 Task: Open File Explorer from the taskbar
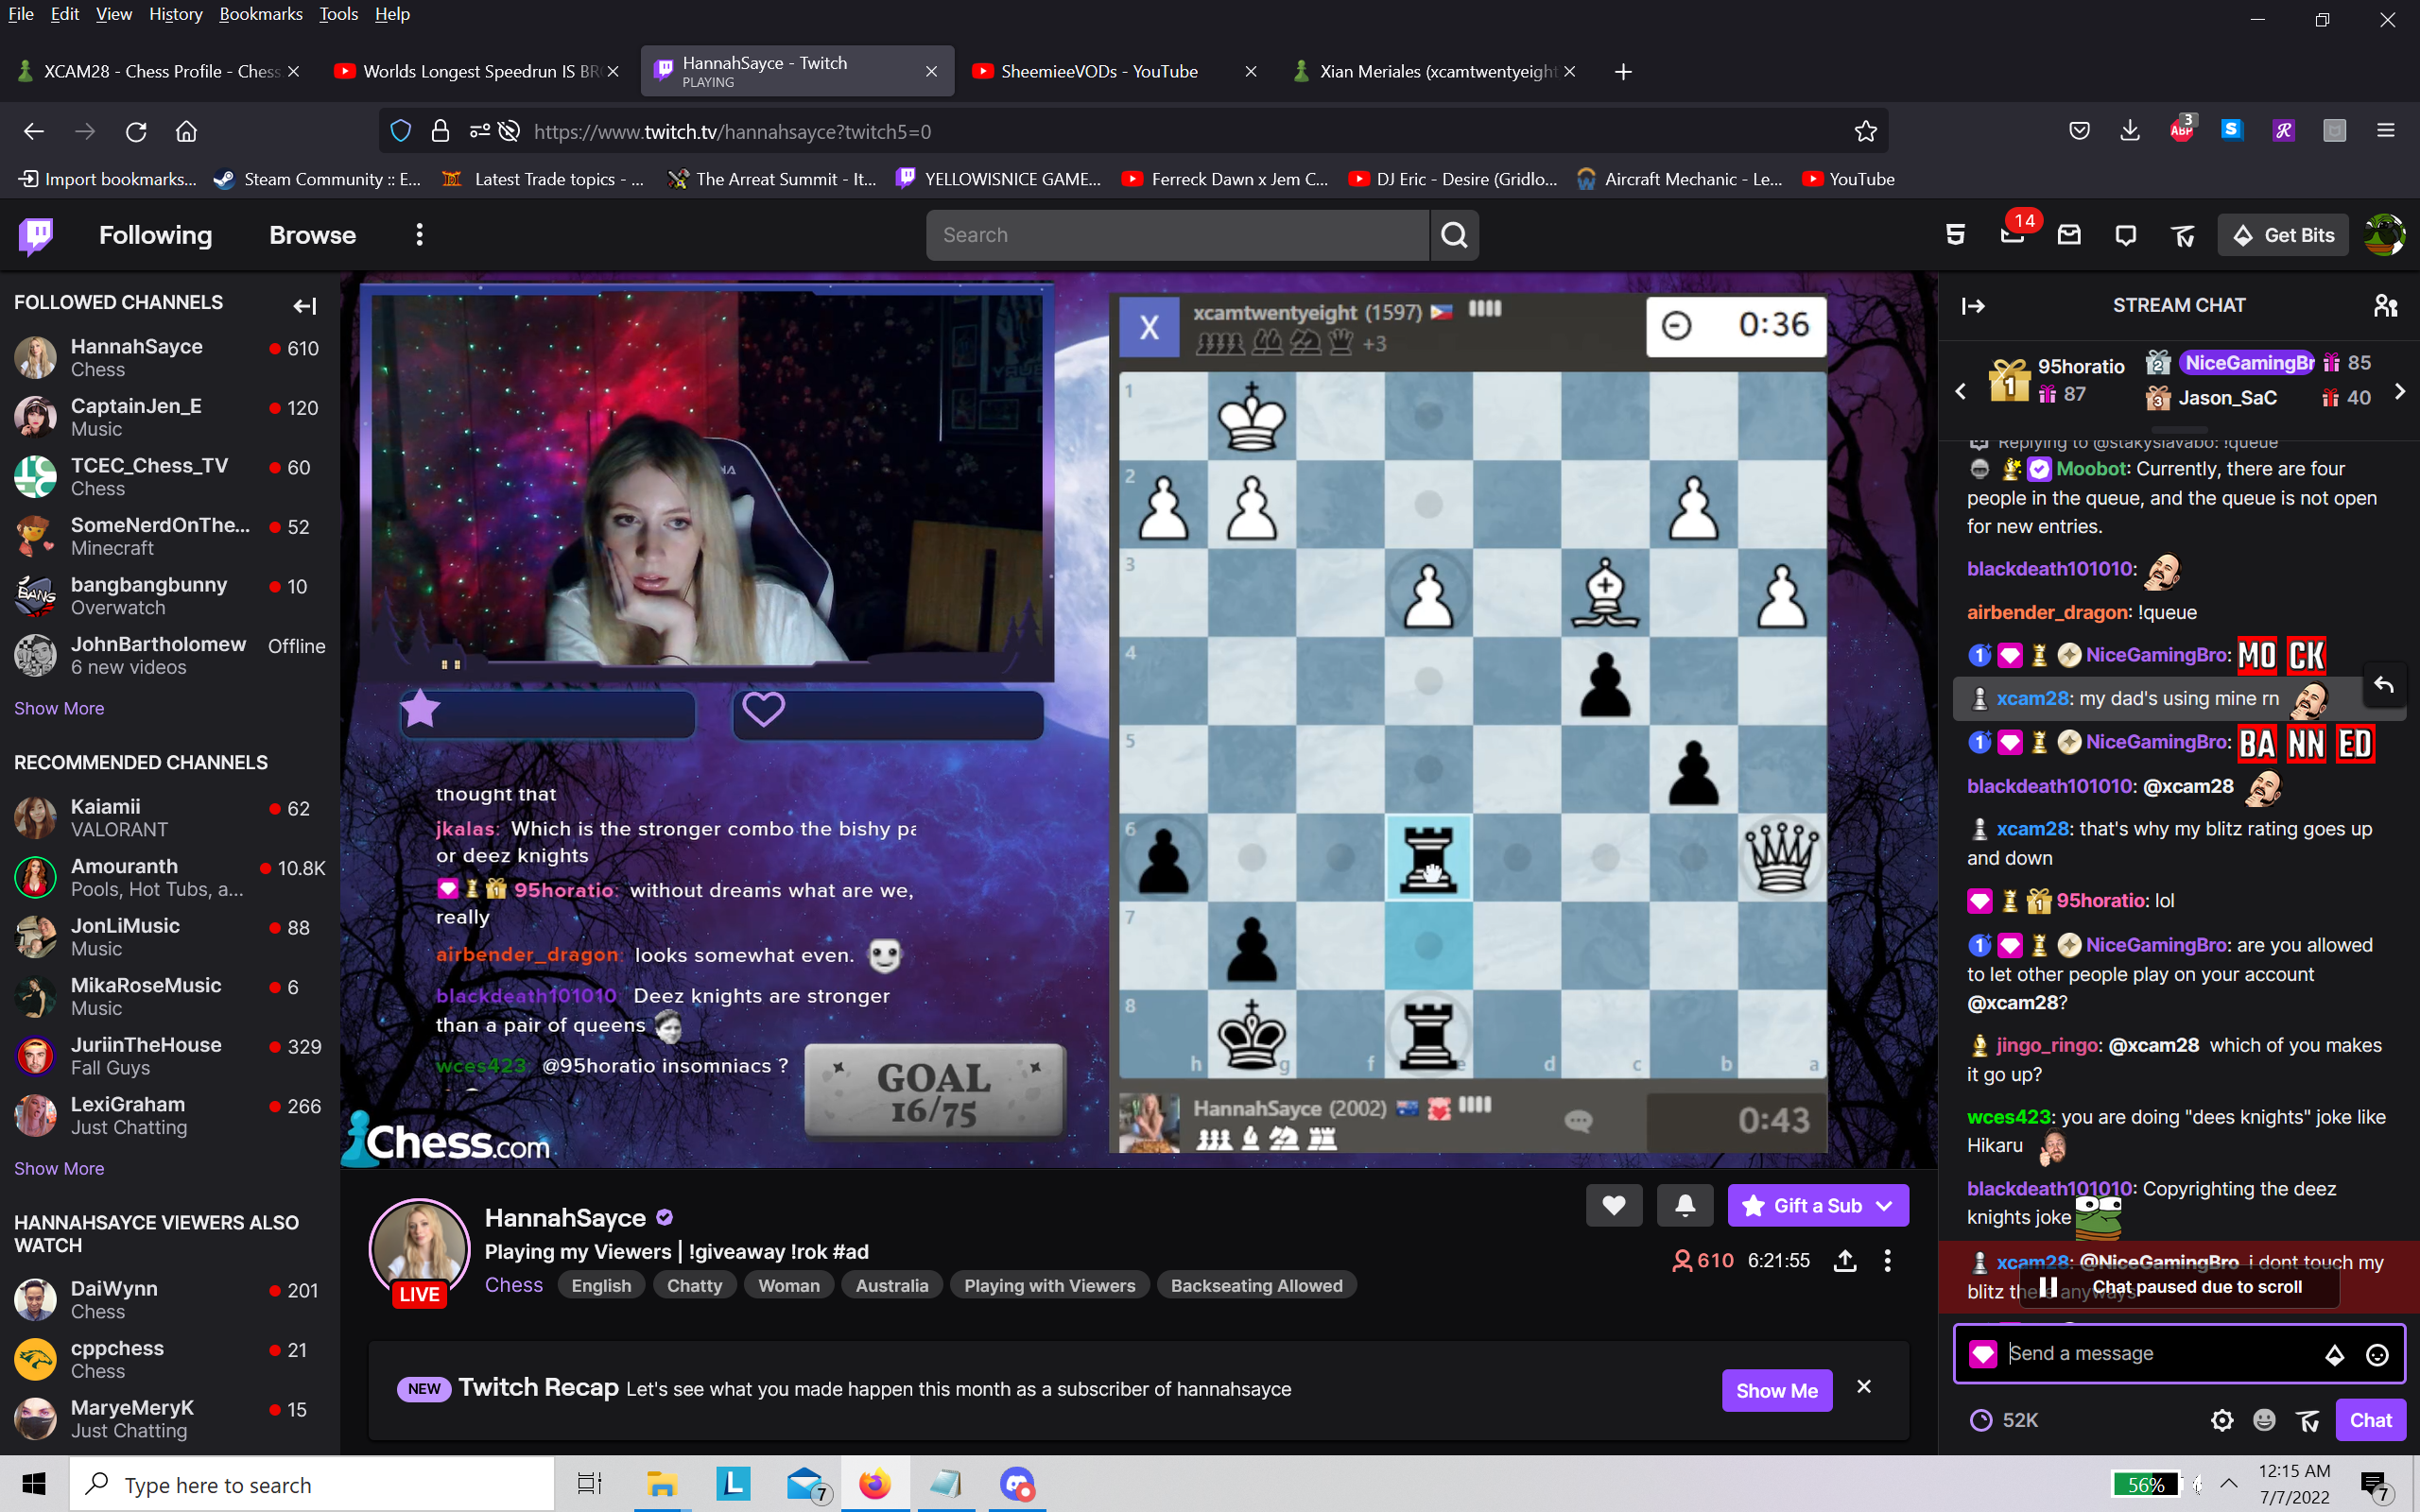tap(661, 1484)
